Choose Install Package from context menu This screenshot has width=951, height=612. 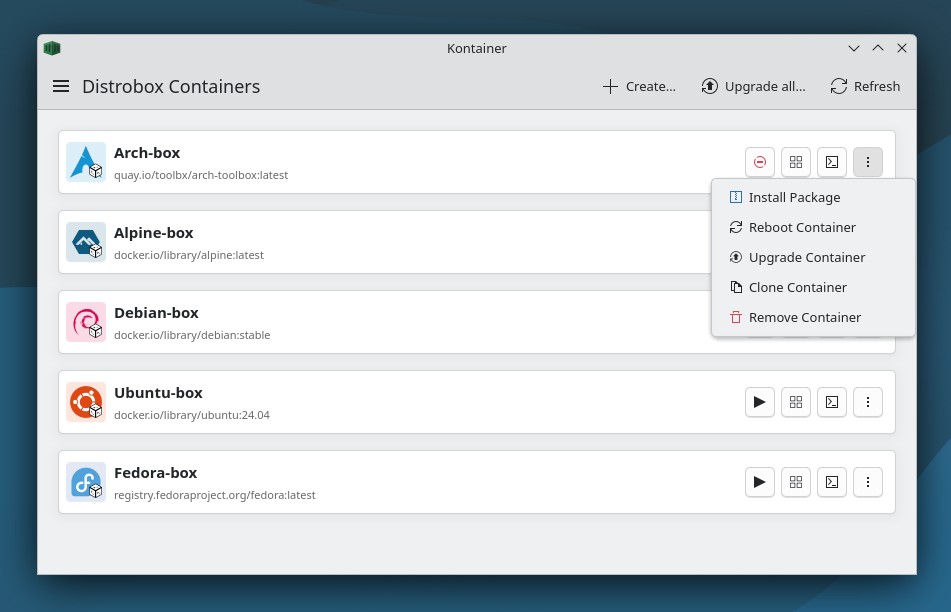coord(794,198)
